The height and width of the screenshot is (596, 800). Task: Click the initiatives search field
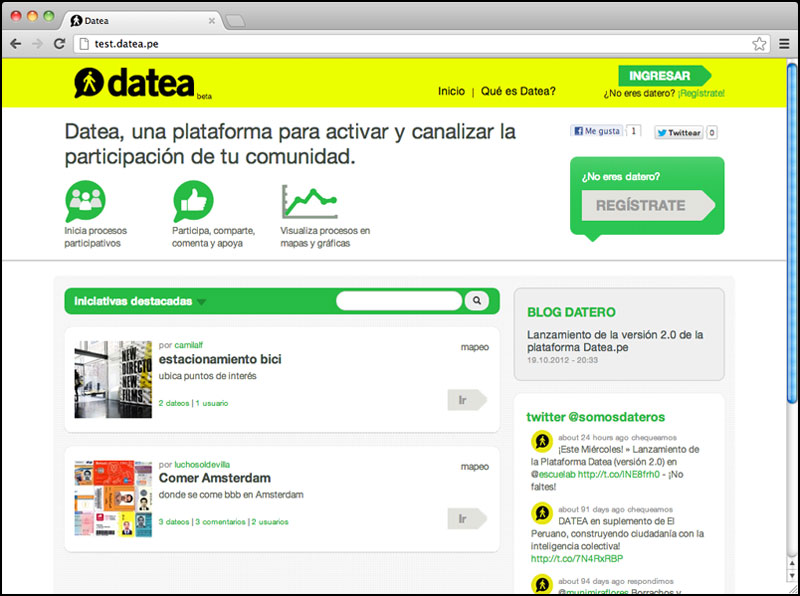click(399, 301)
